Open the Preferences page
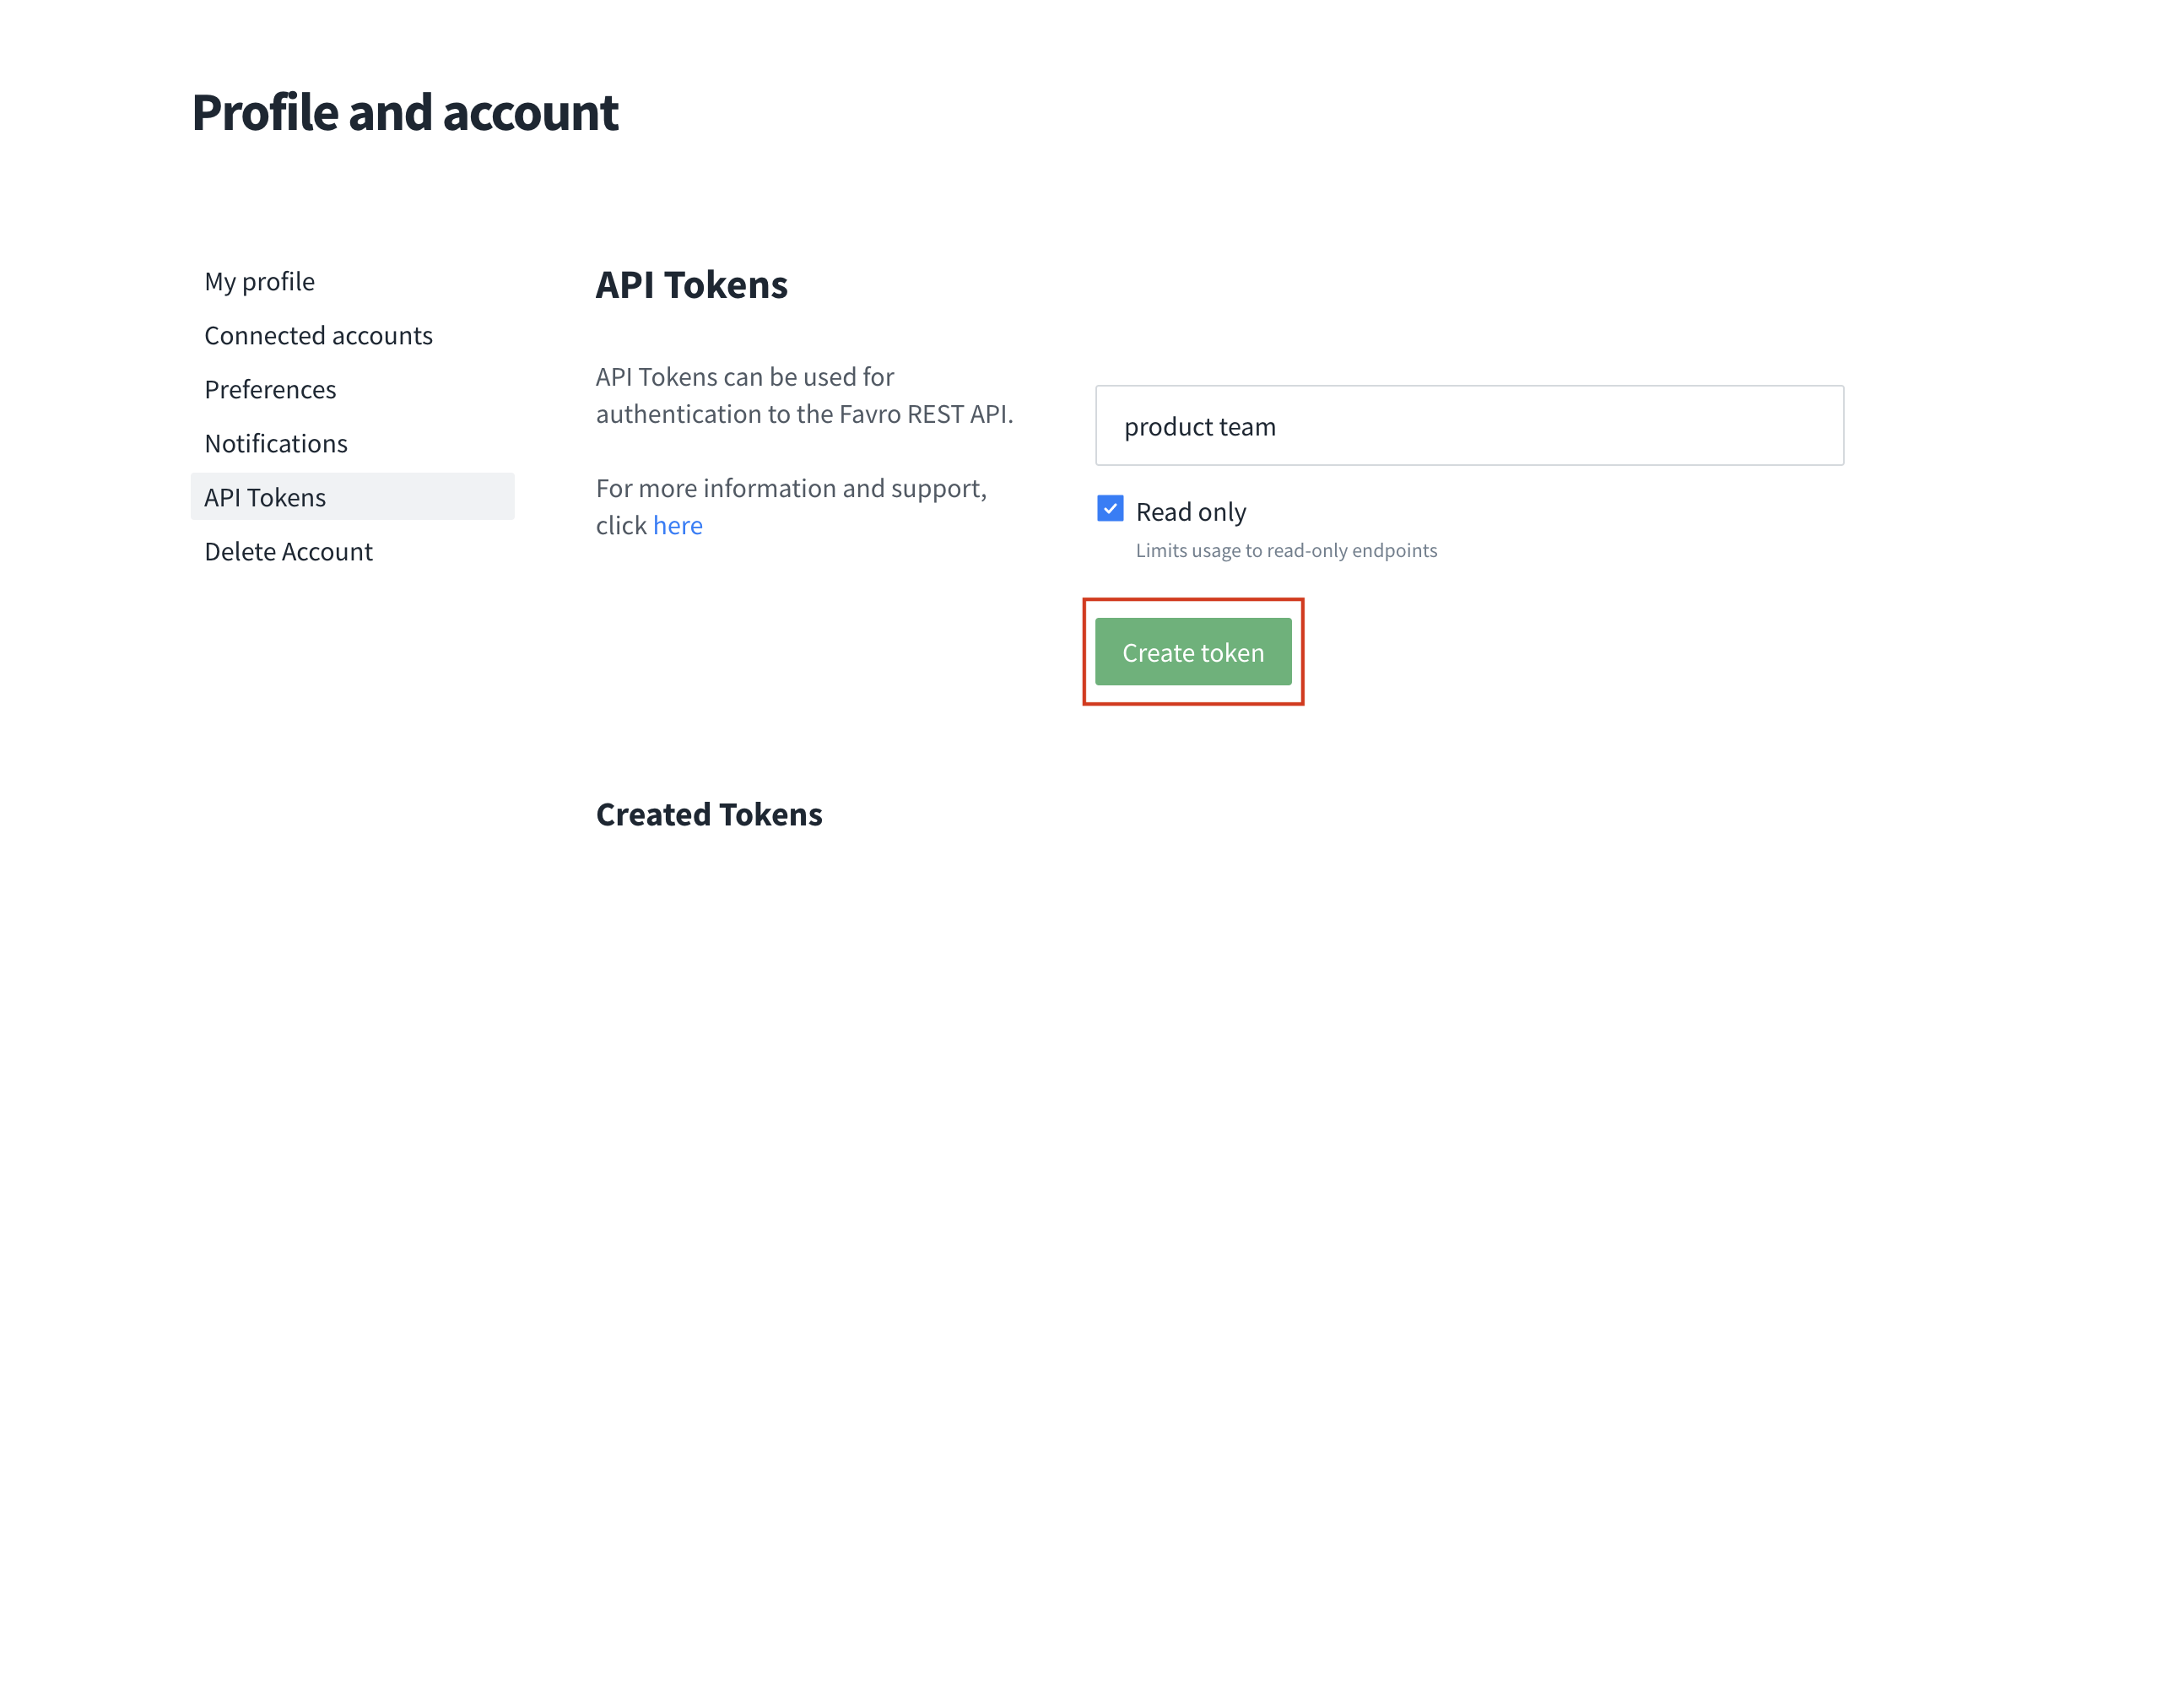The image size is (2184, 1683). point(270,390)
